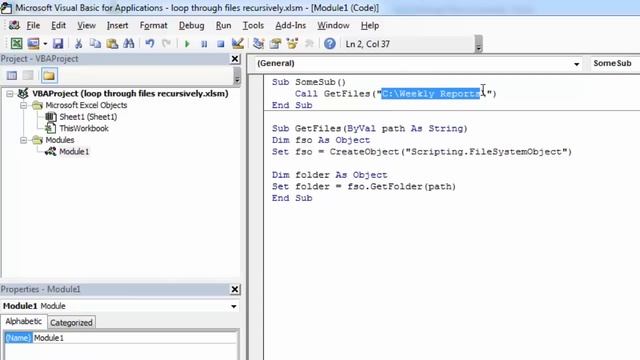
Task: Open the Project Explorer toolbar icon
Action: coord(258,44)
